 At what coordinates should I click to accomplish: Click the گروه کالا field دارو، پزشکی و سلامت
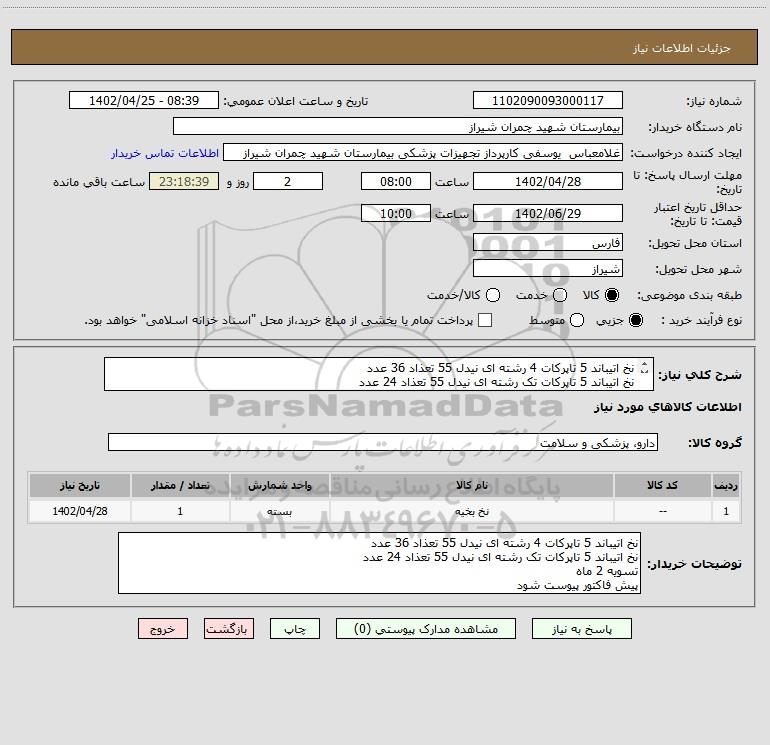pos(383,442)
